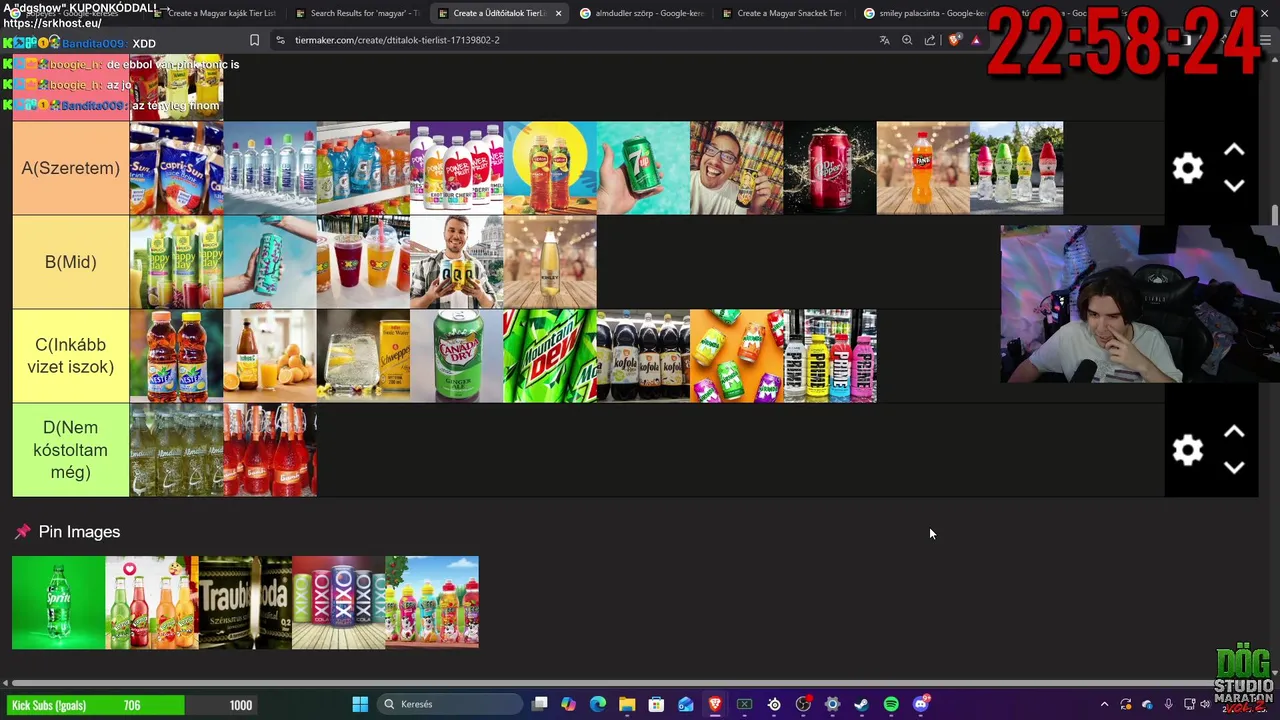Bookmark this page in address bar

(254, 40)
